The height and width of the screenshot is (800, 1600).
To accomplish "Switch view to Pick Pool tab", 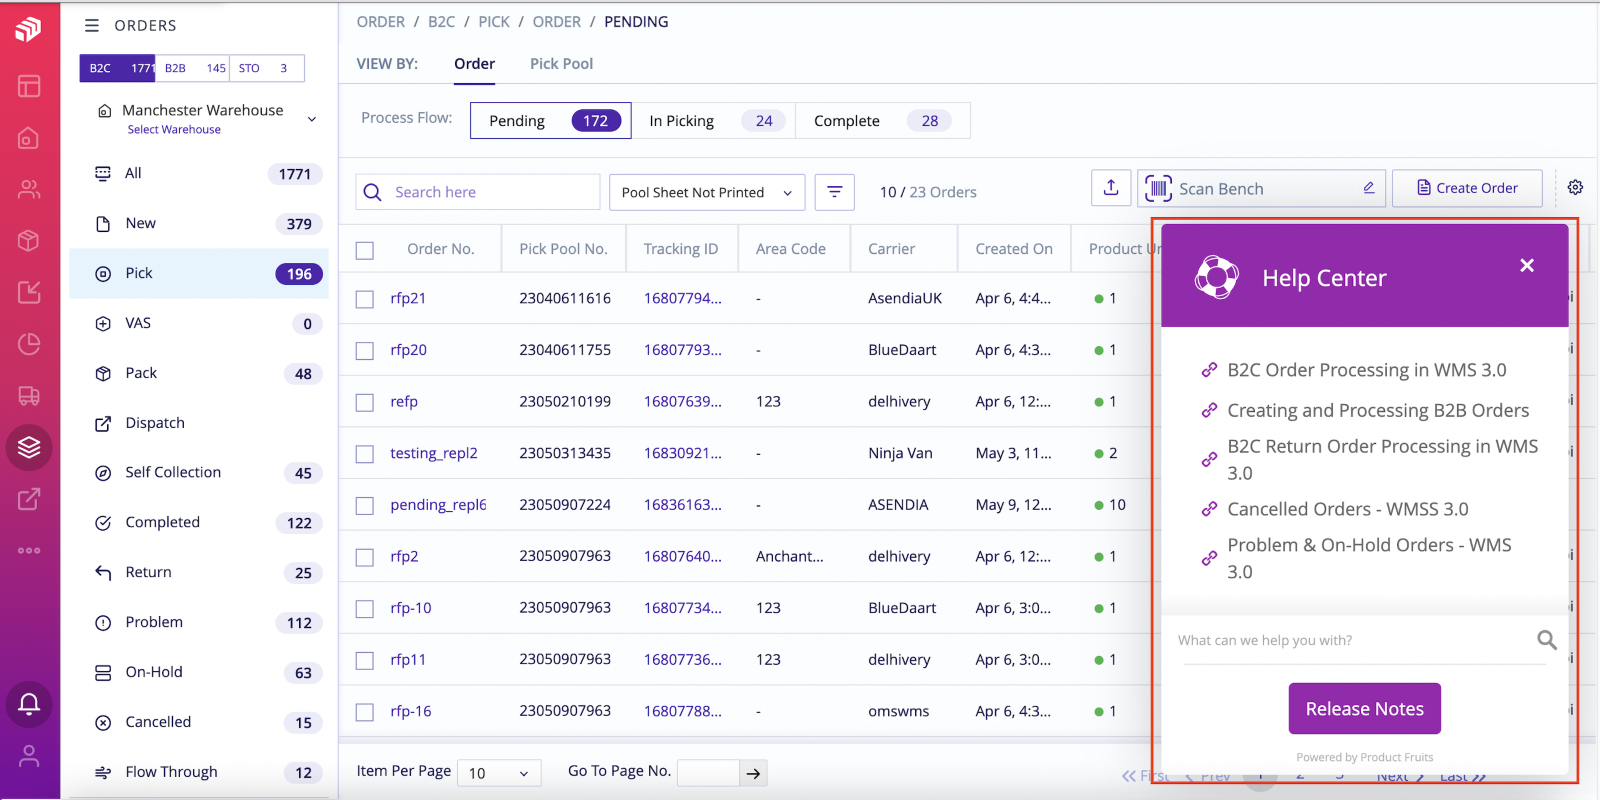I will click(561, 64).
